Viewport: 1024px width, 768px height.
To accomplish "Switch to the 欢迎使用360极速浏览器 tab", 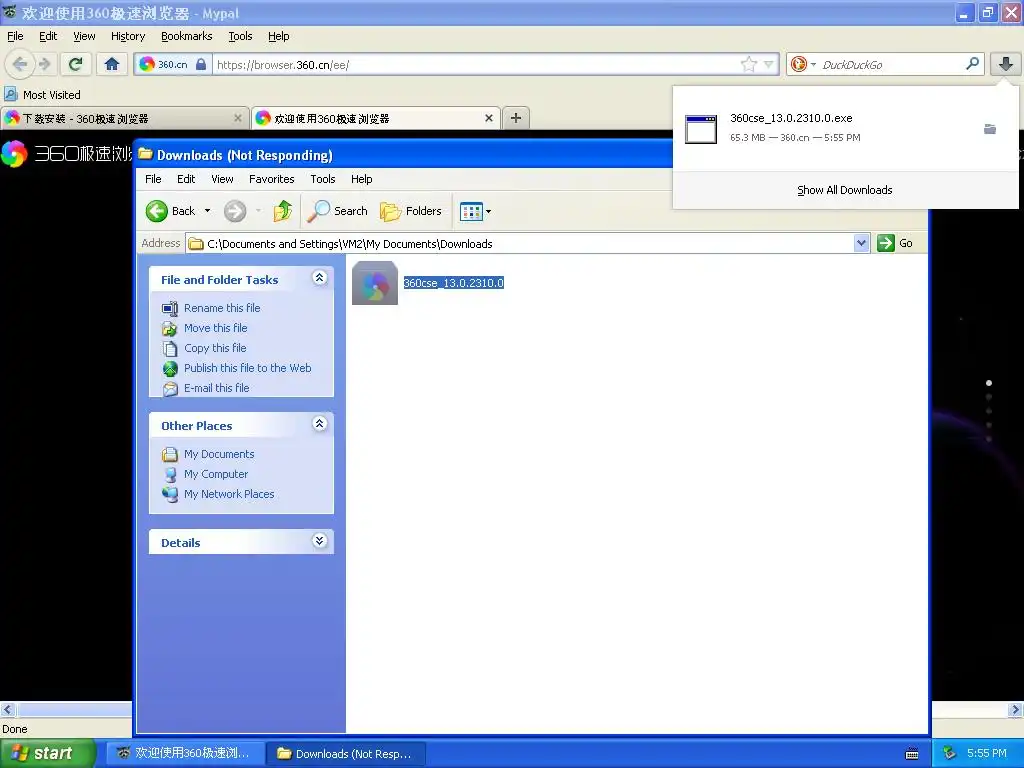I will [x=376, y=118].
